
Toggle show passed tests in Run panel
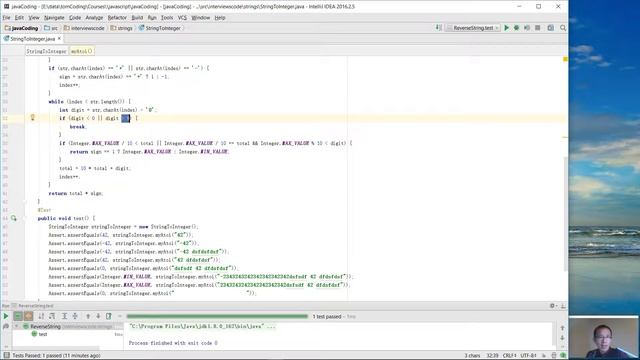click(18, 316)
